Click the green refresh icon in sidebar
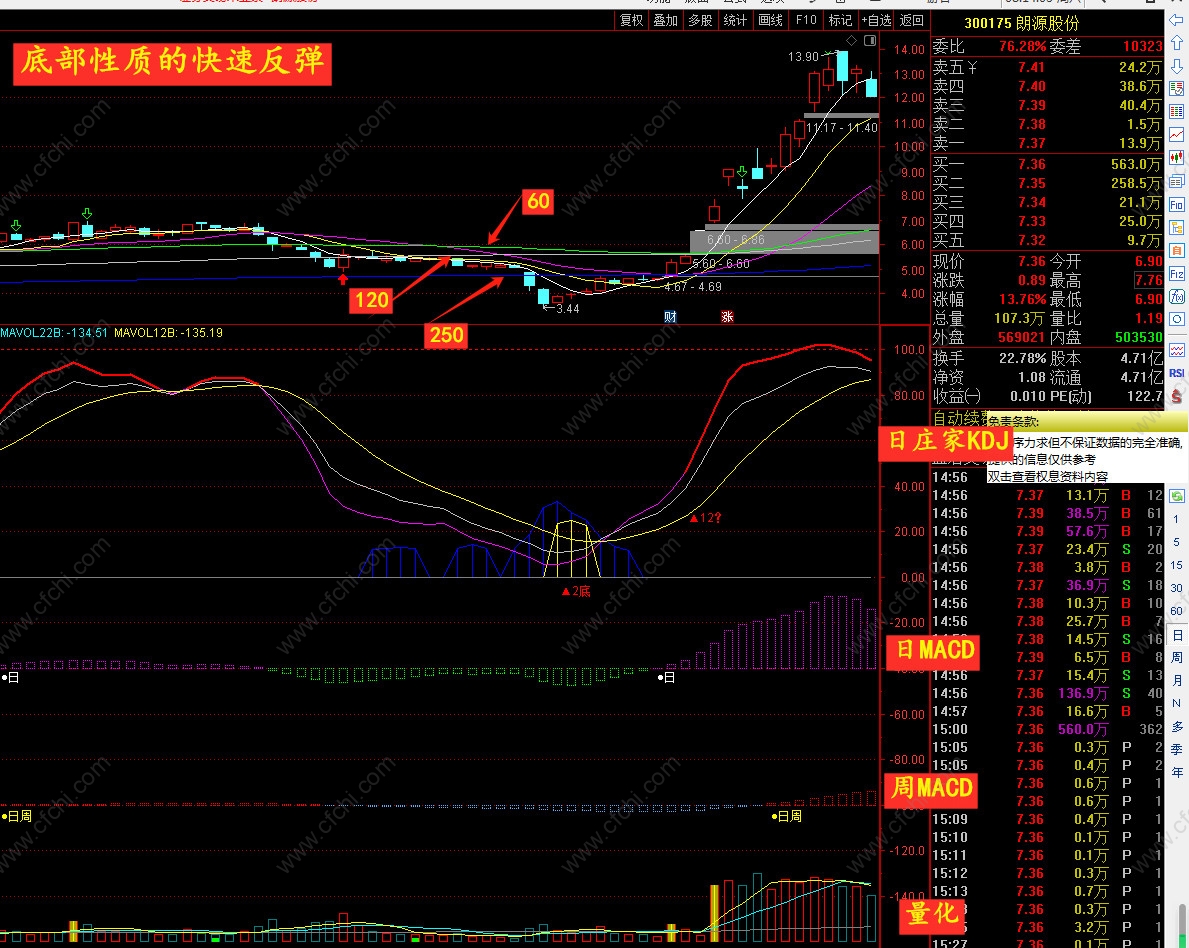 coord(1176,496)
